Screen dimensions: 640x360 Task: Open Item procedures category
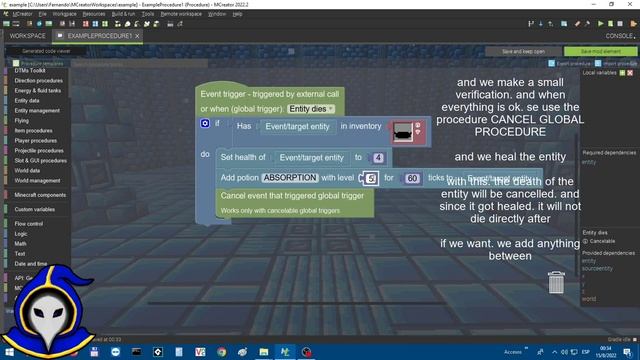tap(33, 131)
